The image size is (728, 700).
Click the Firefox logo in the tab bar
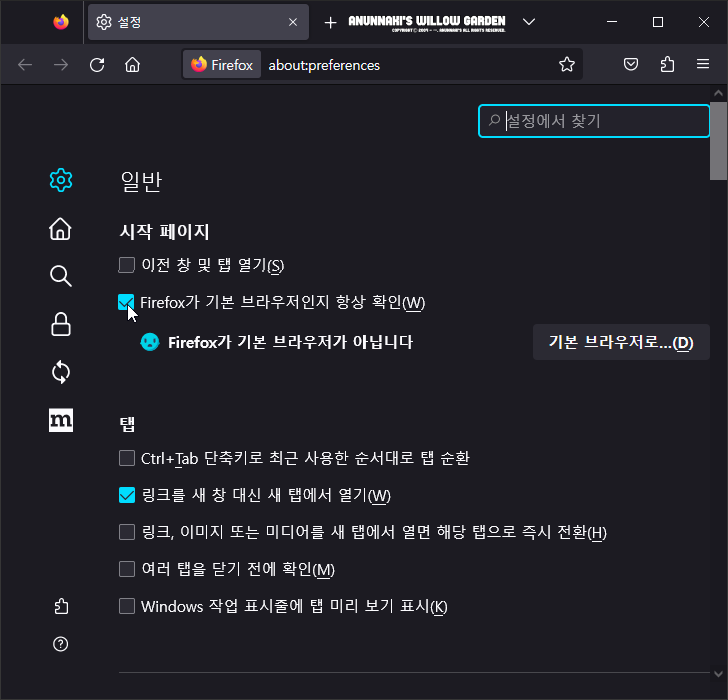(x=61, y=22)
